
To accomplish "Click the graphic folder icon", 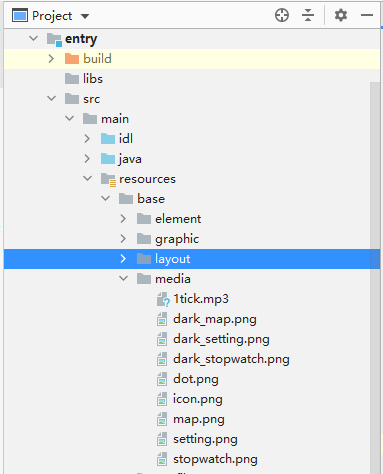I will coord(144,239).
